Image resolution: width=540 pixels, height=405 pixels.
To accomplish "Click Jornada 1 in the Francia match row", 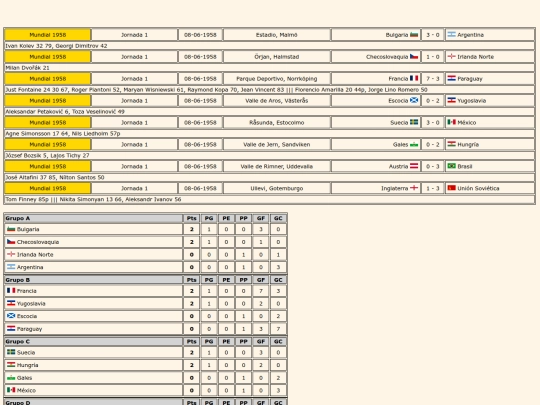I will coord(134,79).
